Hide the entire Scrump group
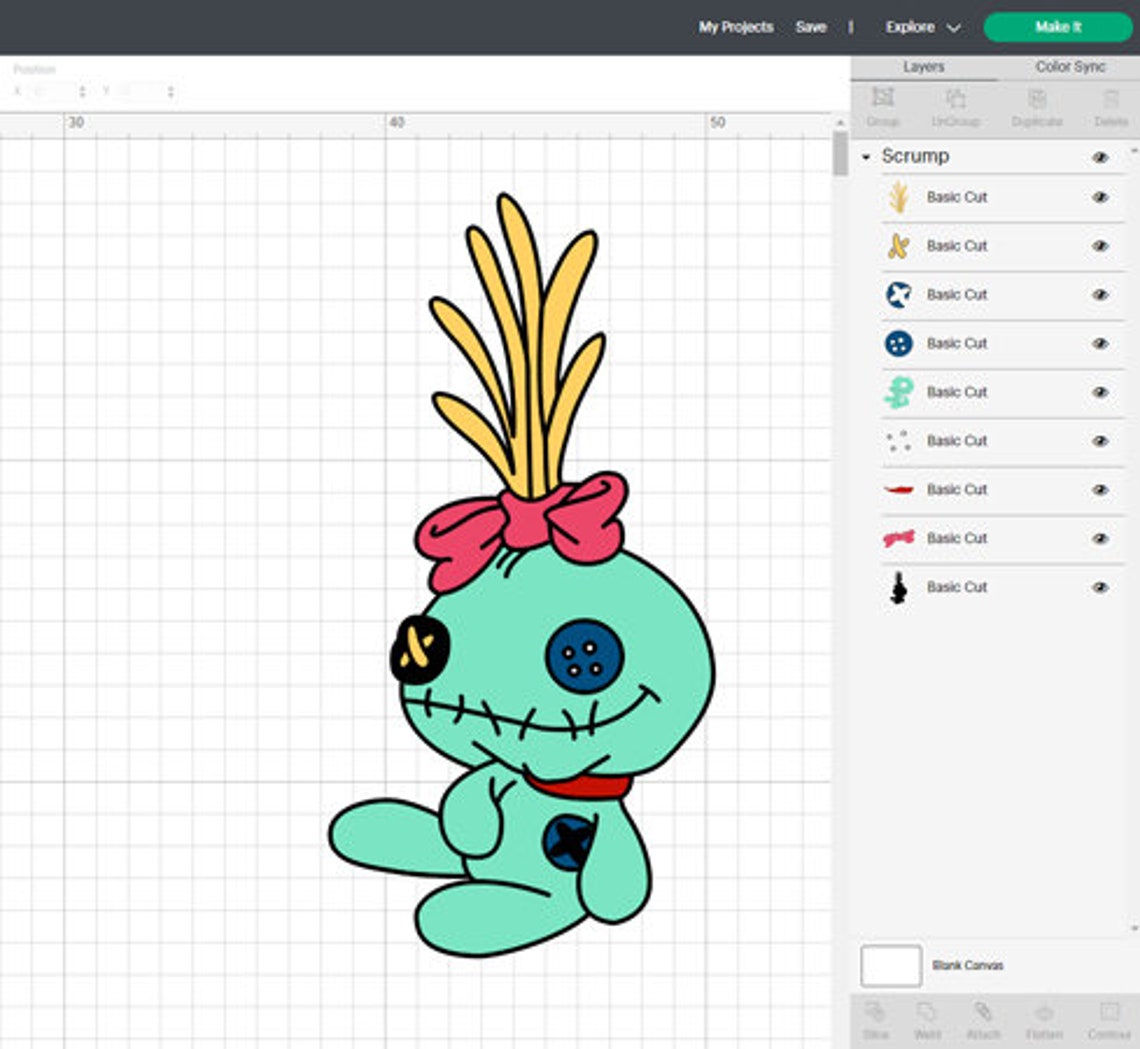The height and width of the screenshot is (1049, 1140). (x=1100, y=157)
